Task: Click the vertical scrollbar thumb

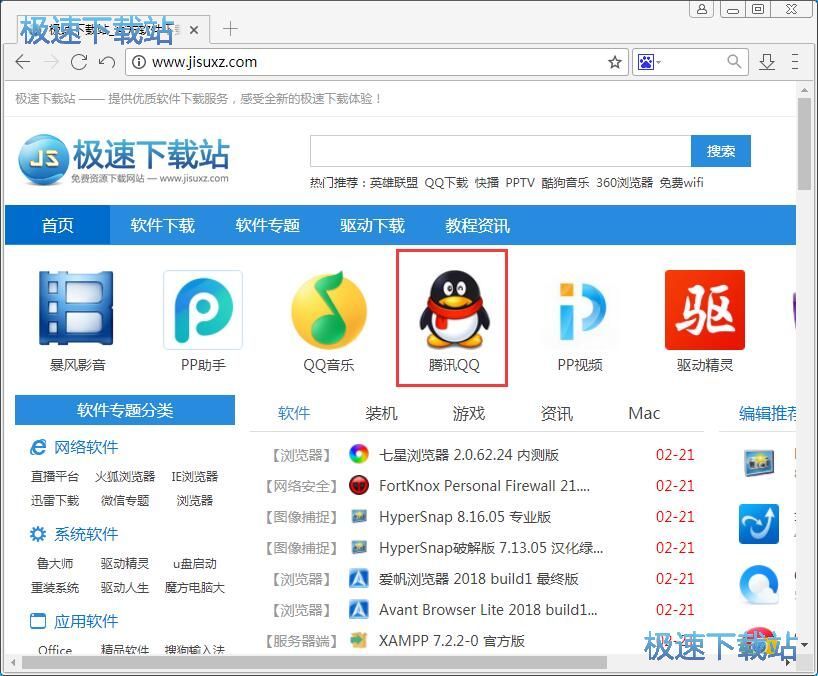Action: click(804, 143)
